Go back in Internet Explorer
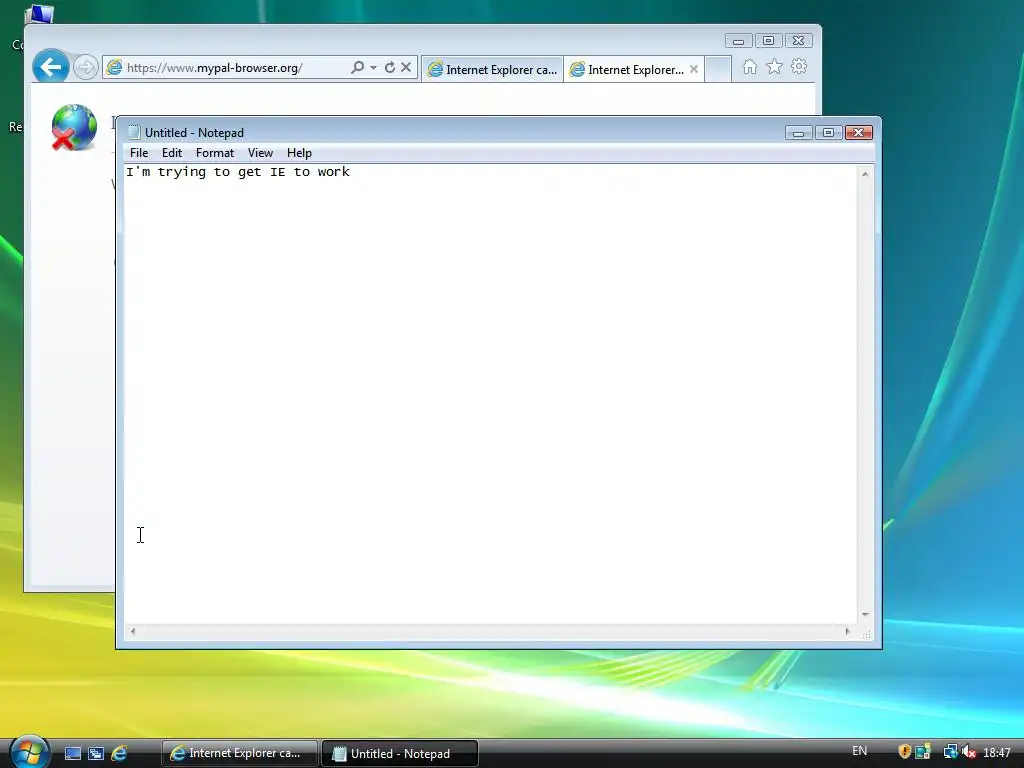 [51, 67]
